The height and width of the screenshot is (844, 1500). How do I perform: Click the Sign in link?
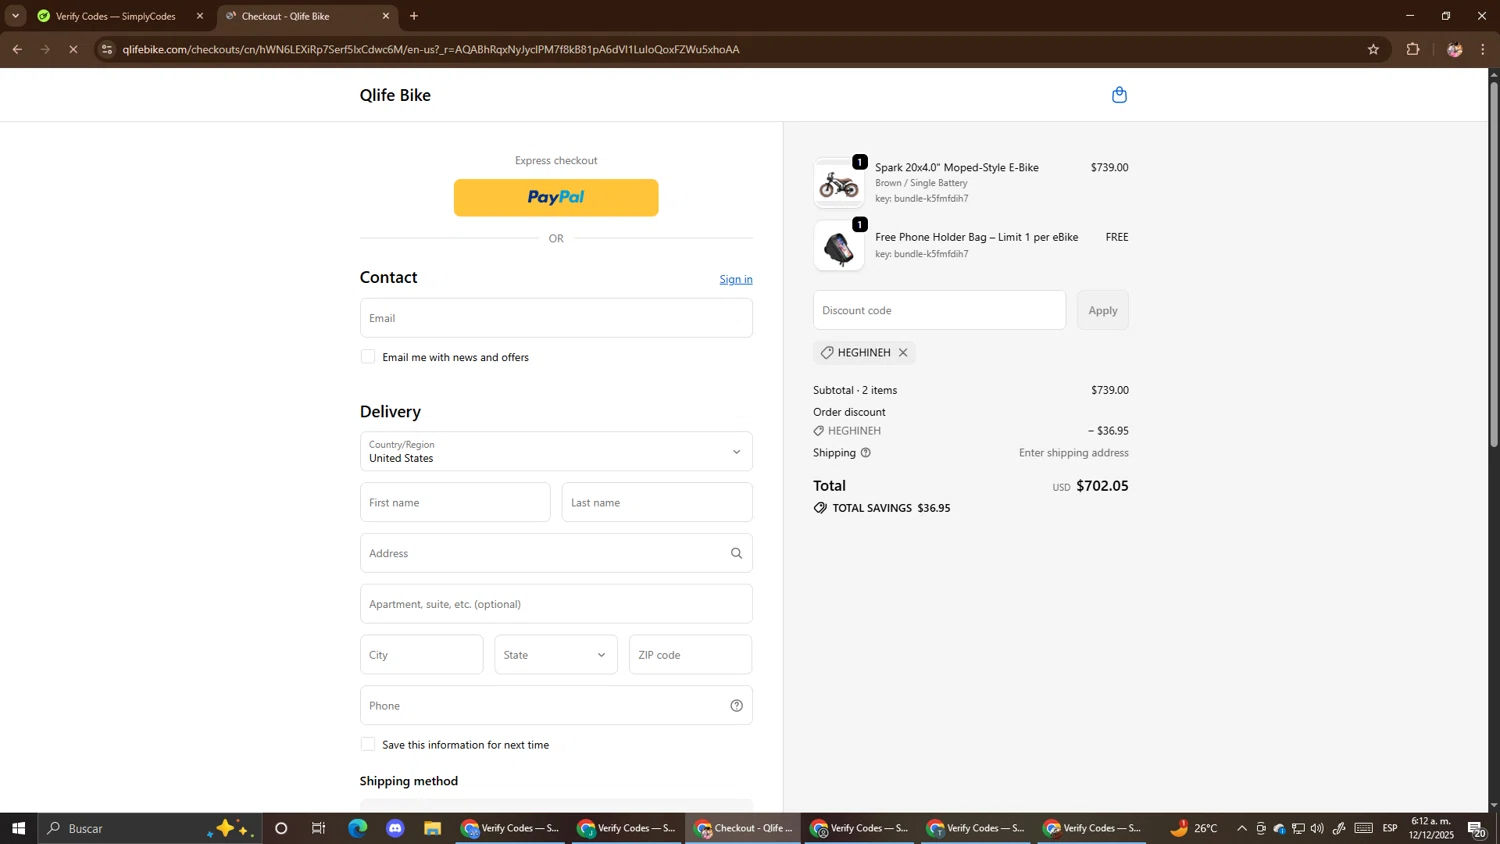(x=736, y=279)
